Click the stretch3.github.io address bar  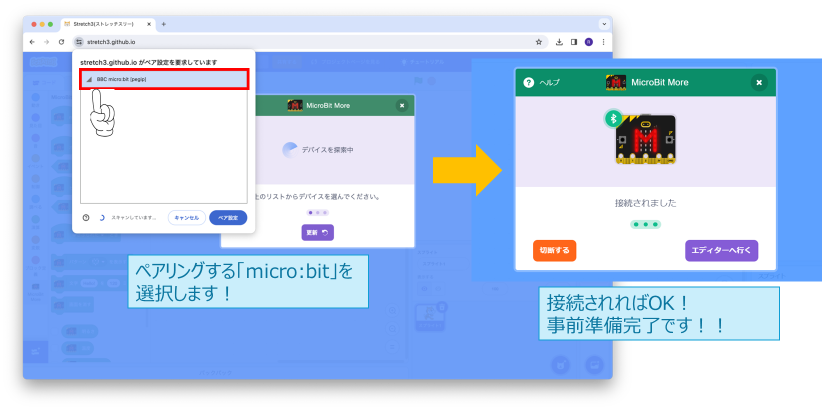tap(309, 42)
